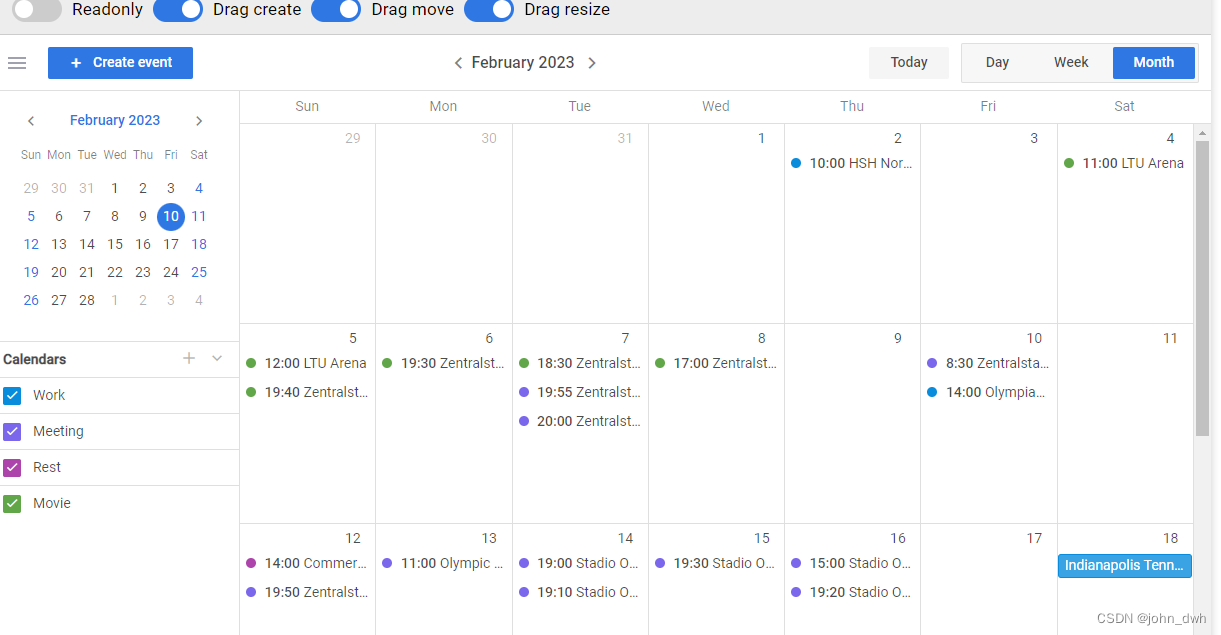Hide the Meeting calendar
The height and width of the screenshot is (635, 1221).
(13, 431)
